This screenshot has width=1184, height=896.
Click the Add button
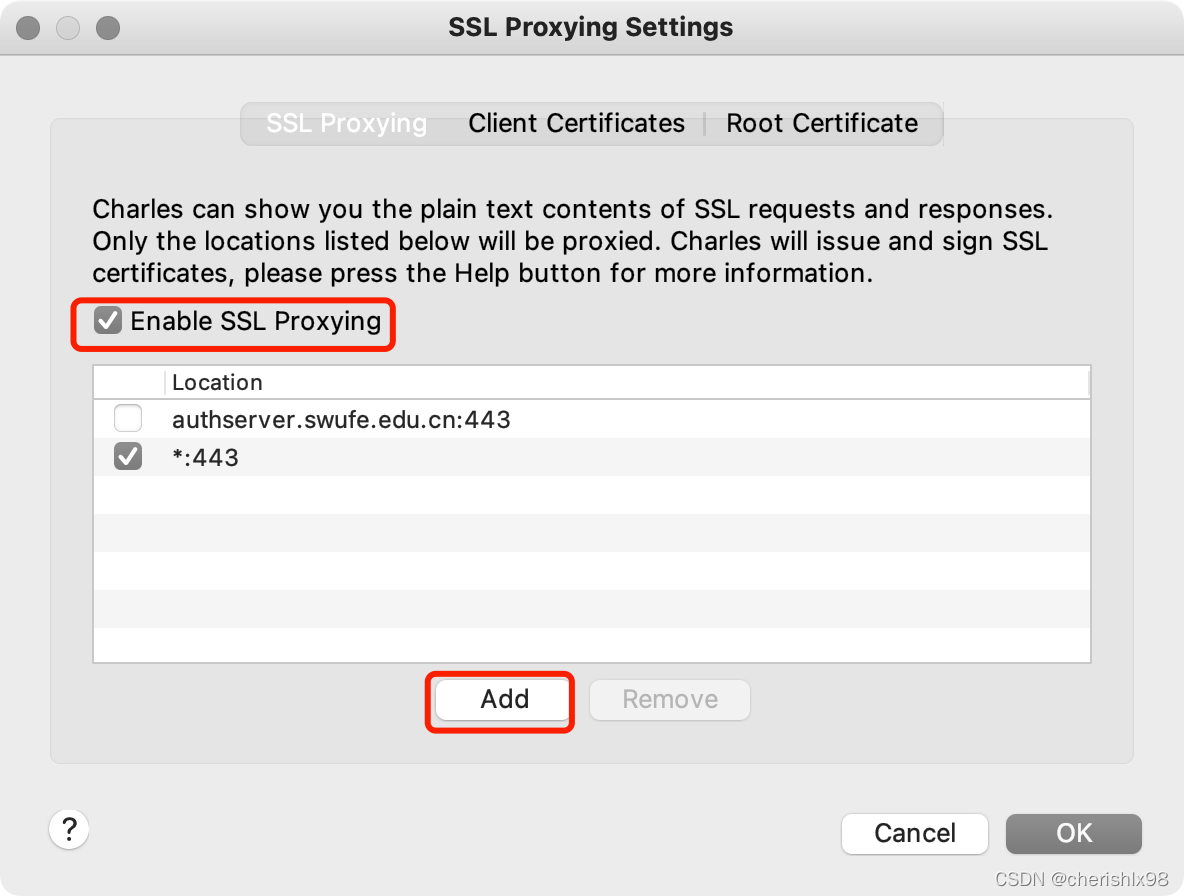[503, 699]
